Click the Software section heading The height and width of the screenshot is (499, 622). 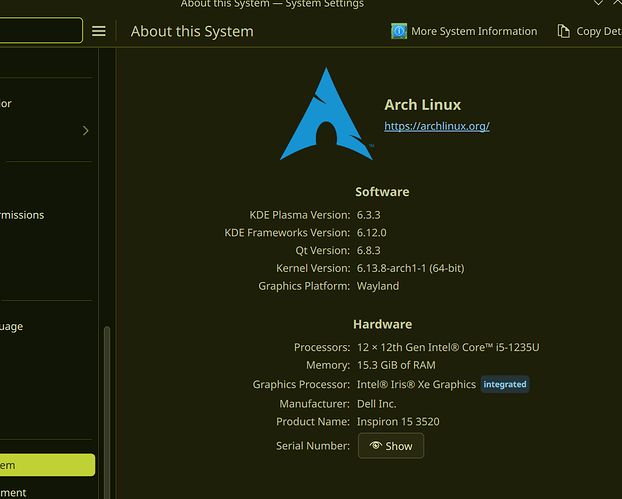click(382, 192)
